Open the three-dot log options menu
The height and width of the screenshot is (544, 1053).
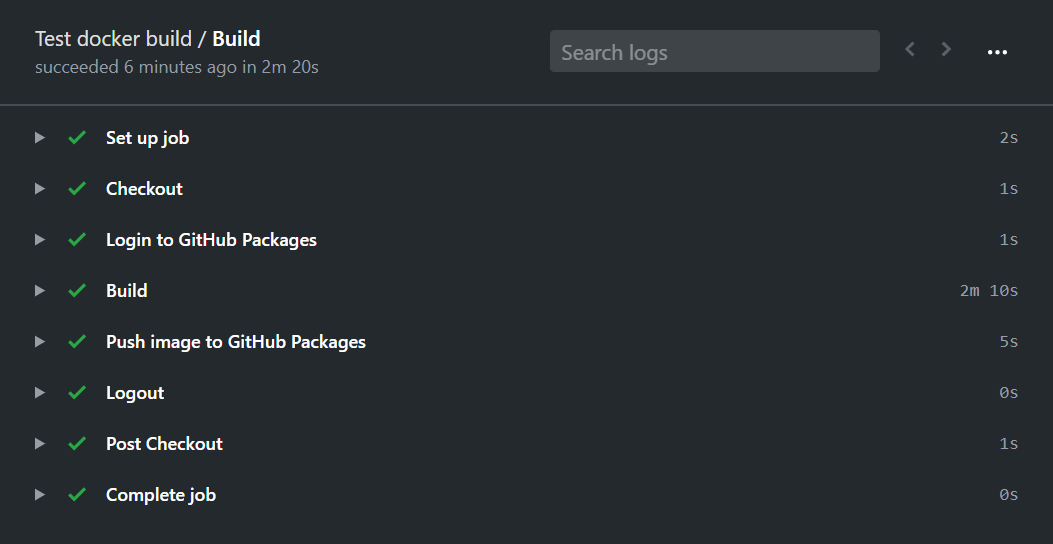point(997,52)
